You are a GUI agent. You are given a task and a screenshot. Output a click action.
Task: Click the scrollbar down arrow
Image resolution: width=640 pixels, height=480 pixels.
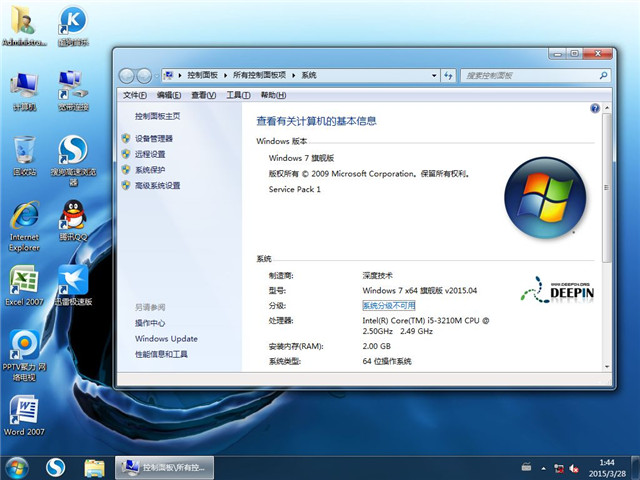tap(607, 366)
